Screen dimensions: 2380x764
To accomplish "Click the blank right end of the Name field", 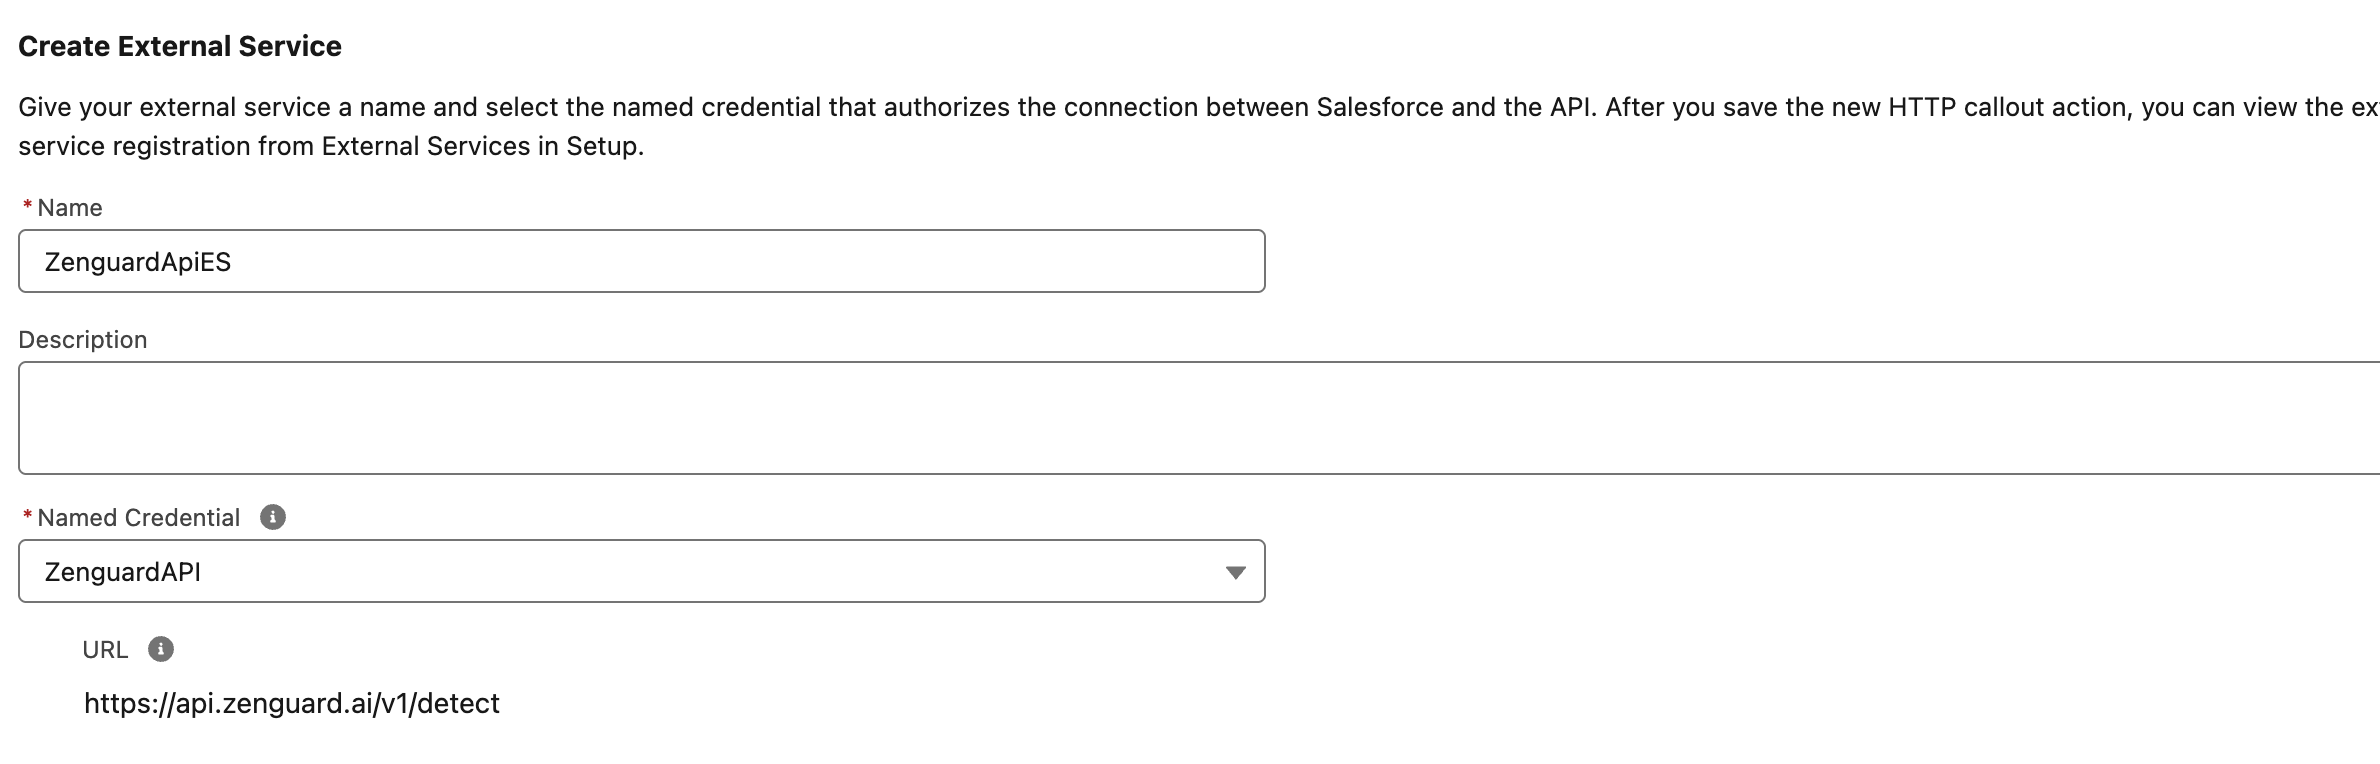I will (1100, 261).
